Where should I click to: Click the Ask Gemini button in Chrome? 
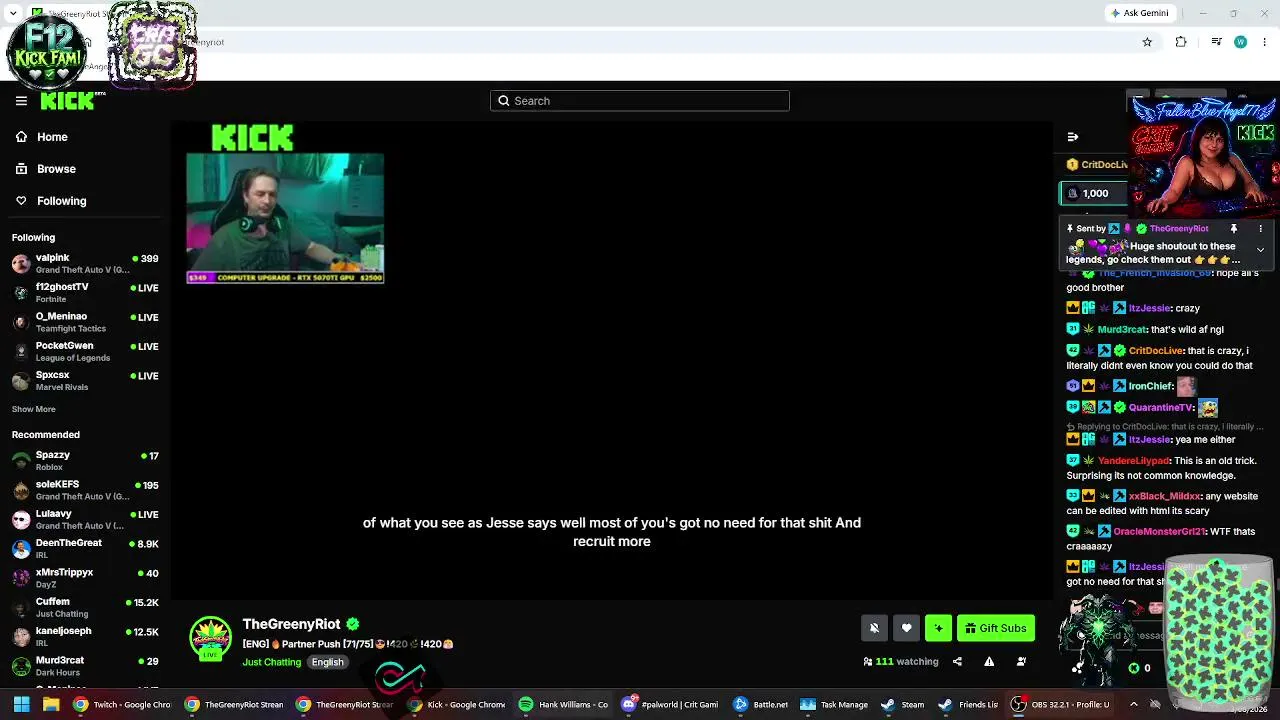(1139, 13)
